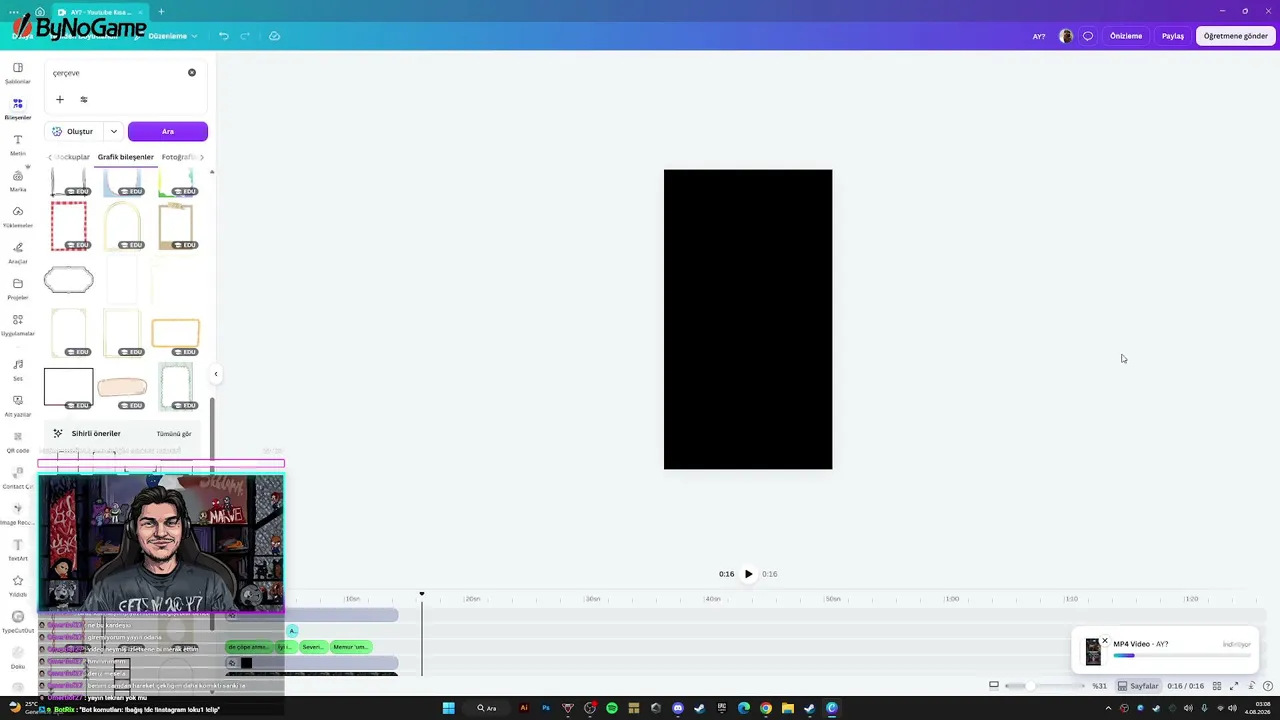Screen dimensions: 1280x720
Task: Click the redo arrow in the top bar
Action: [x=245, y=36]
